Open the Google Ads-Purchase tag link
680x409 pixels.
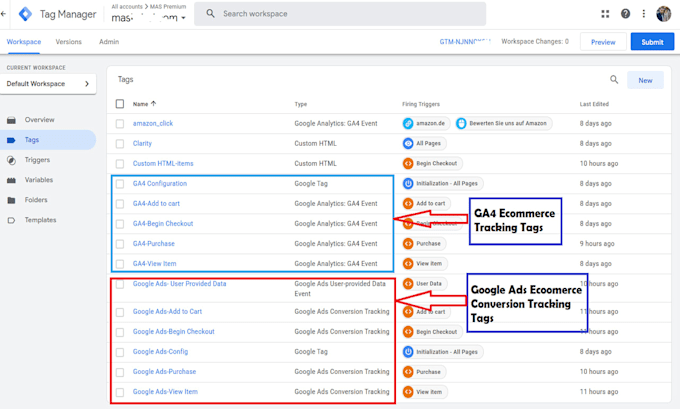164,372
